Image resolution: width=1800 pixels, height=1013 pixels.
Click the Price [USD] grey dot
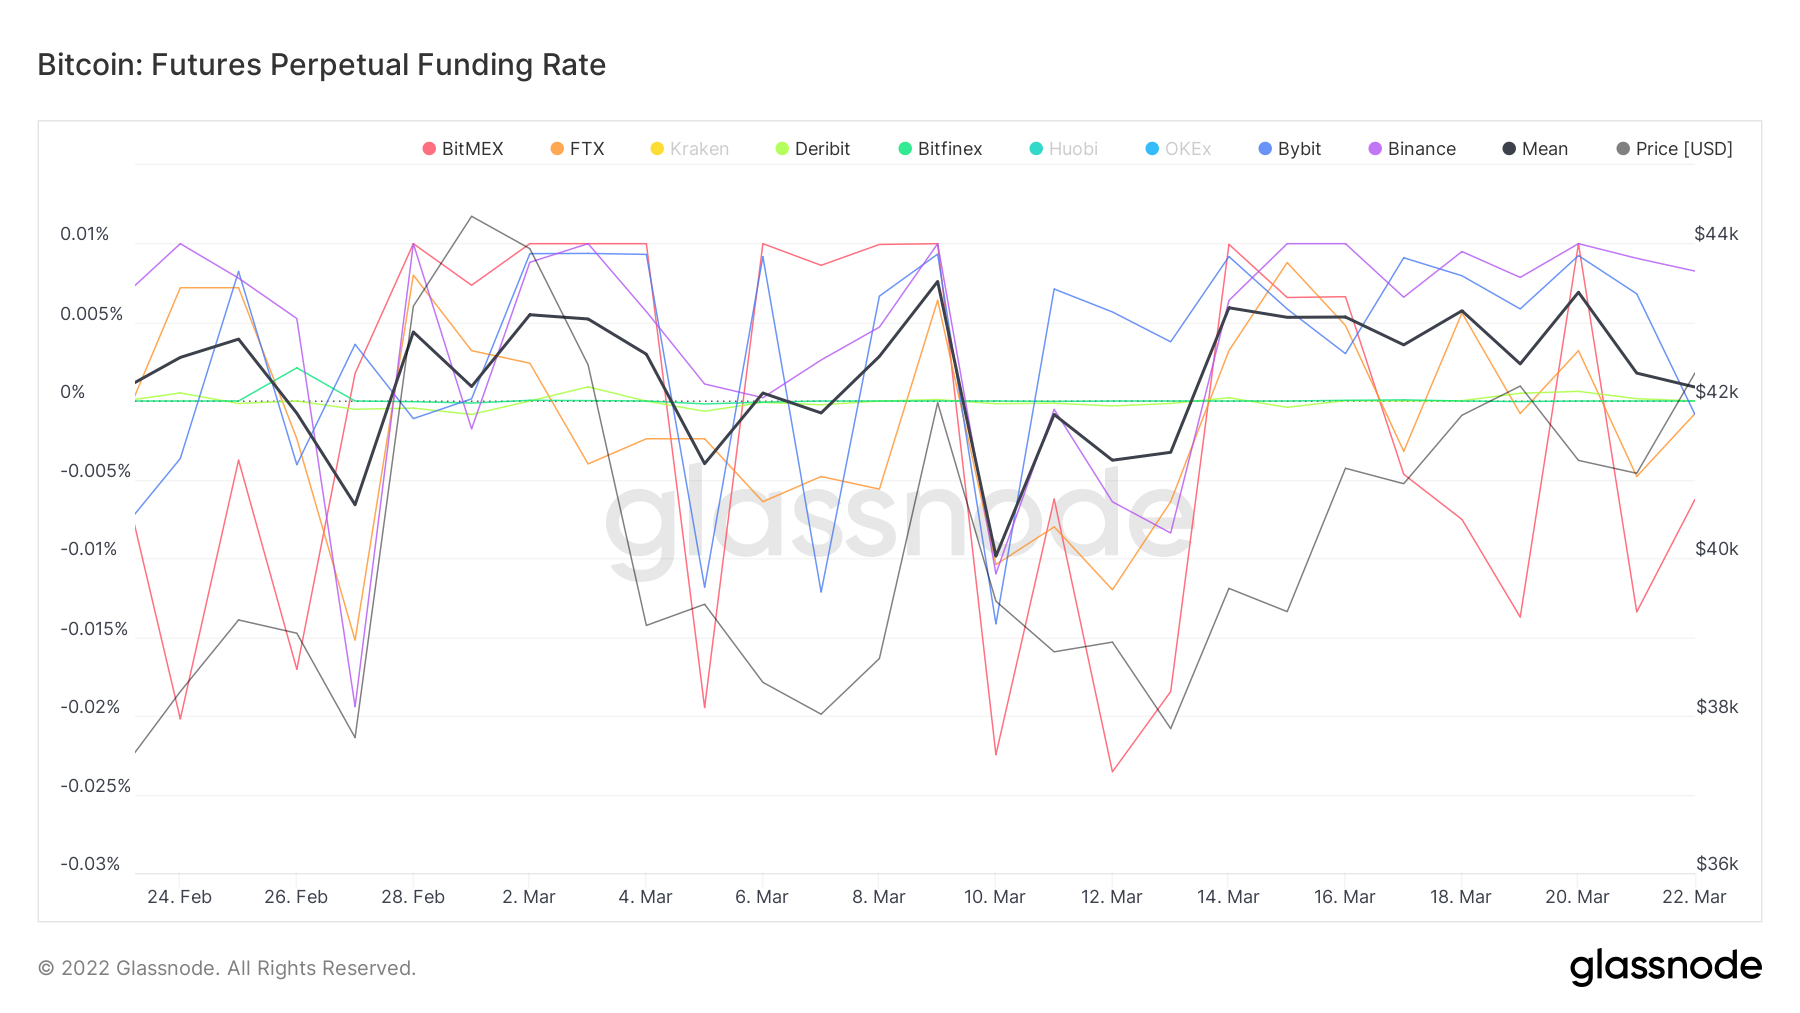pyautogui.click(x=1623, y=149)
